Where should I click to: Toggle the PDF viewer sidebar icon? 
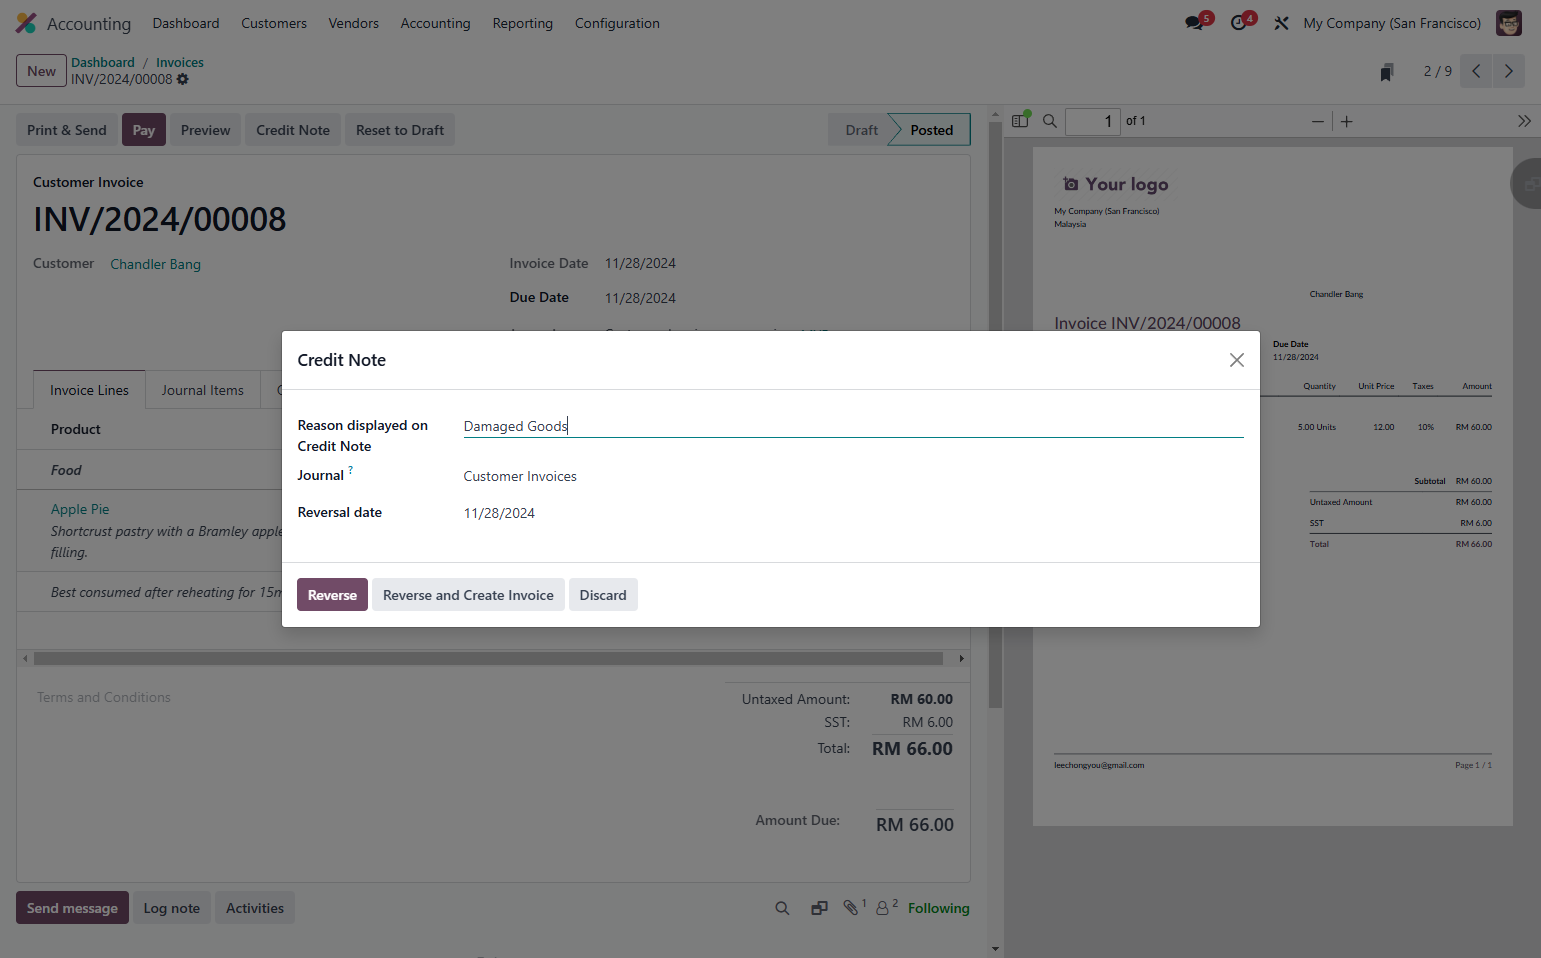pos(1020,120)
